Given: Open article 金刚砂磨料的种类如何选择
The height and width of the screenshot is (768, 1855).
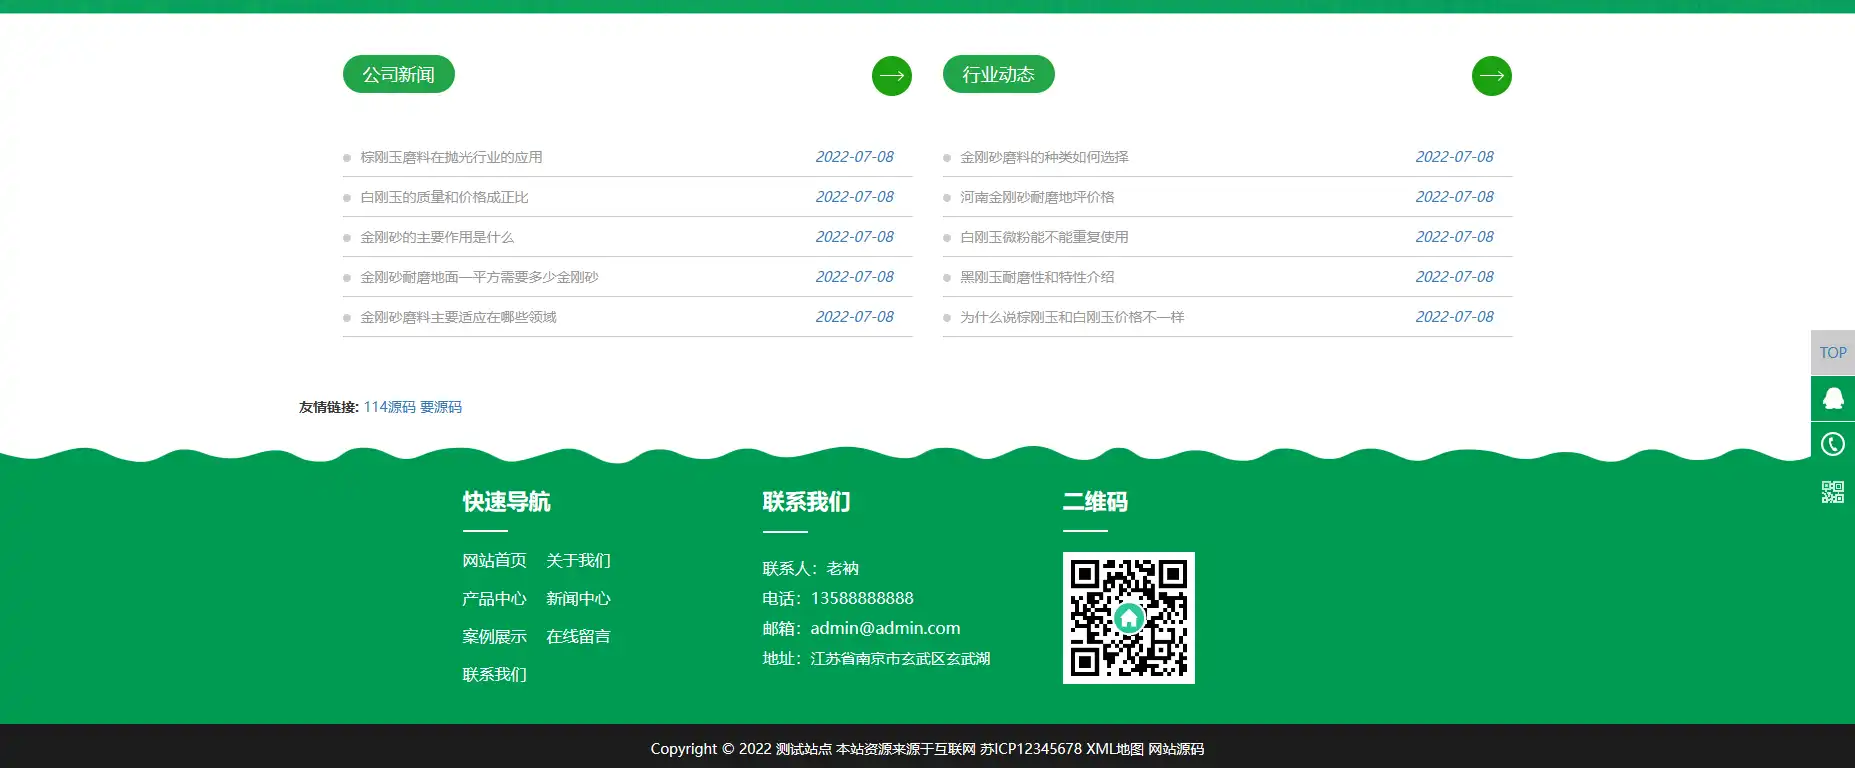Looking at the screenshot, I should [x=1044, y=157].
